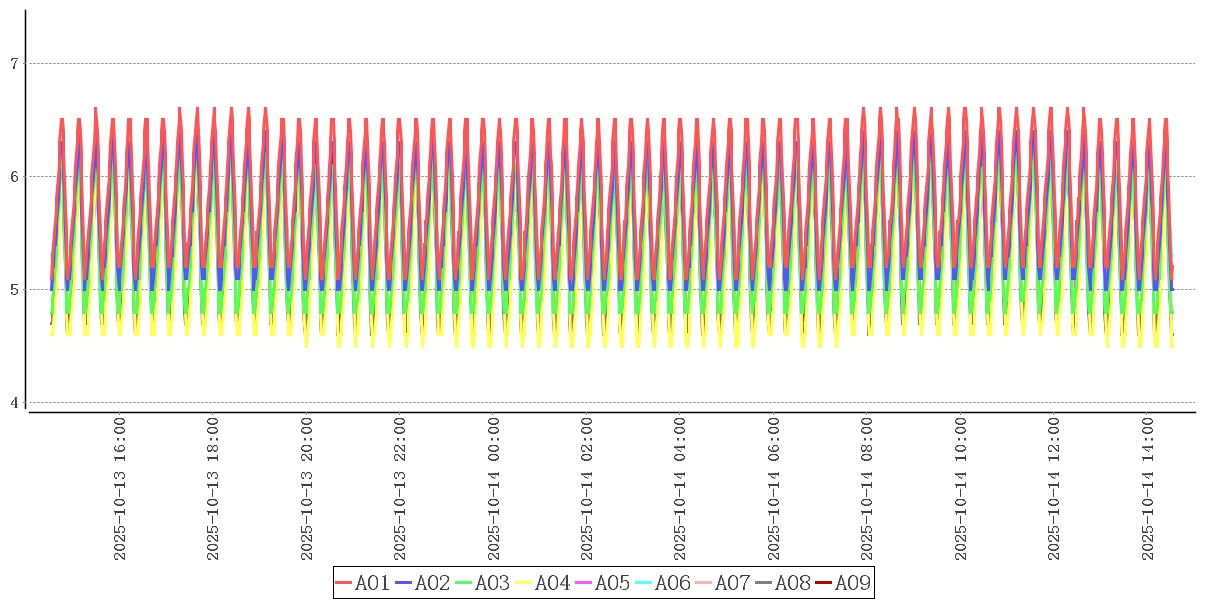
Task: Pick the 2025-10-14 04:00 axis label
Action: point(680,489)
